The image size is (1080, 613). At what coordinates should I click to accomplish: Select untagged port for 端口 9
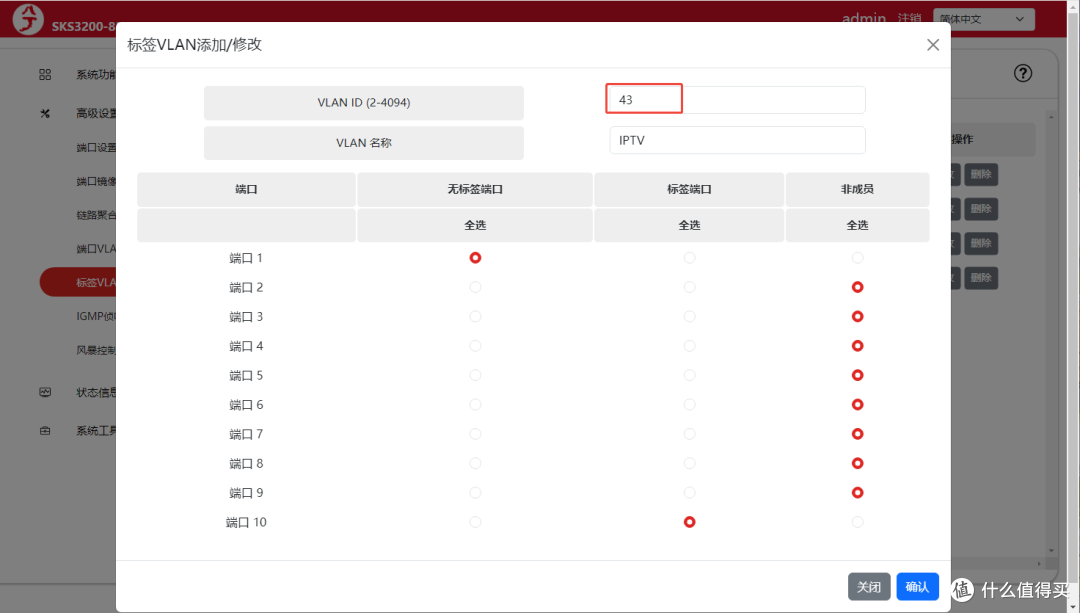475,493
